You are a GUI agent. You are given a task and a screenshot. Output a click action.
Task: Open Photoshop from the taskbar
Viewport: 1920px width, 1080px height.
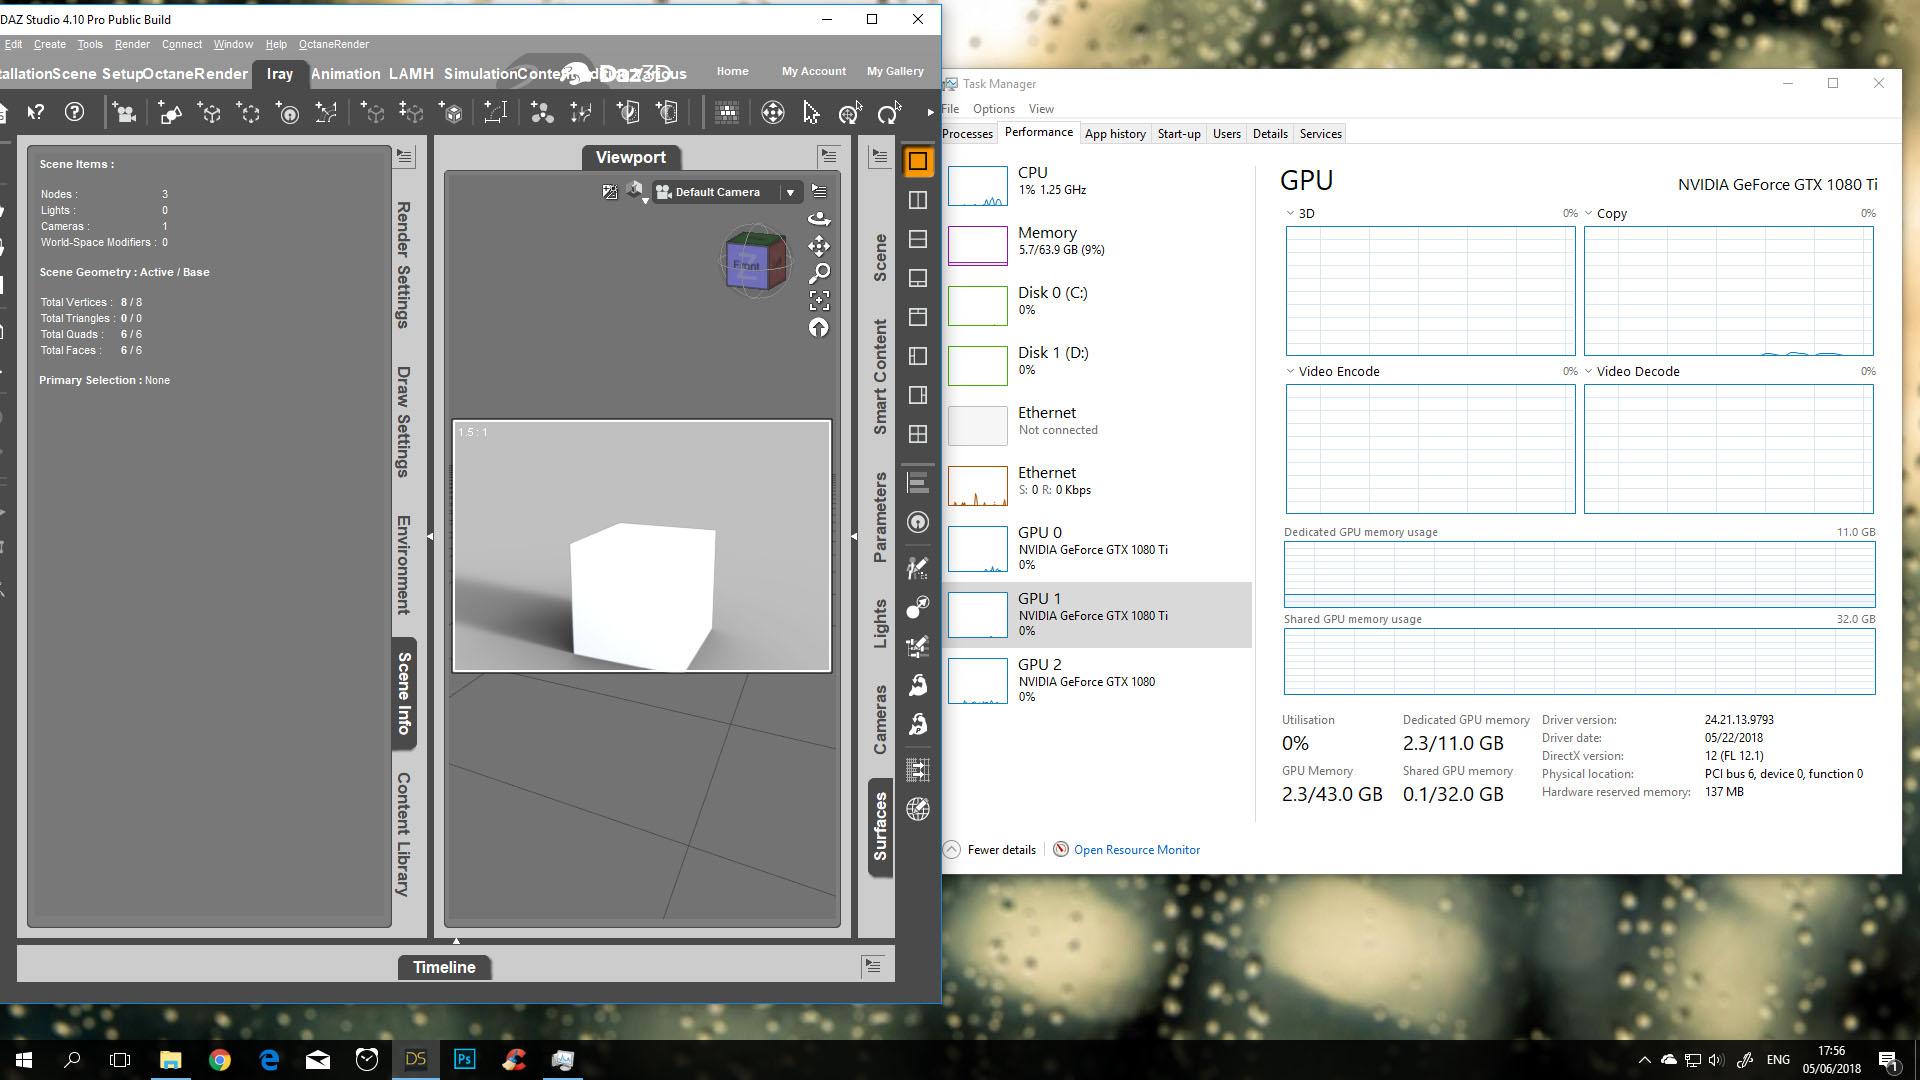coord(464,1060)
